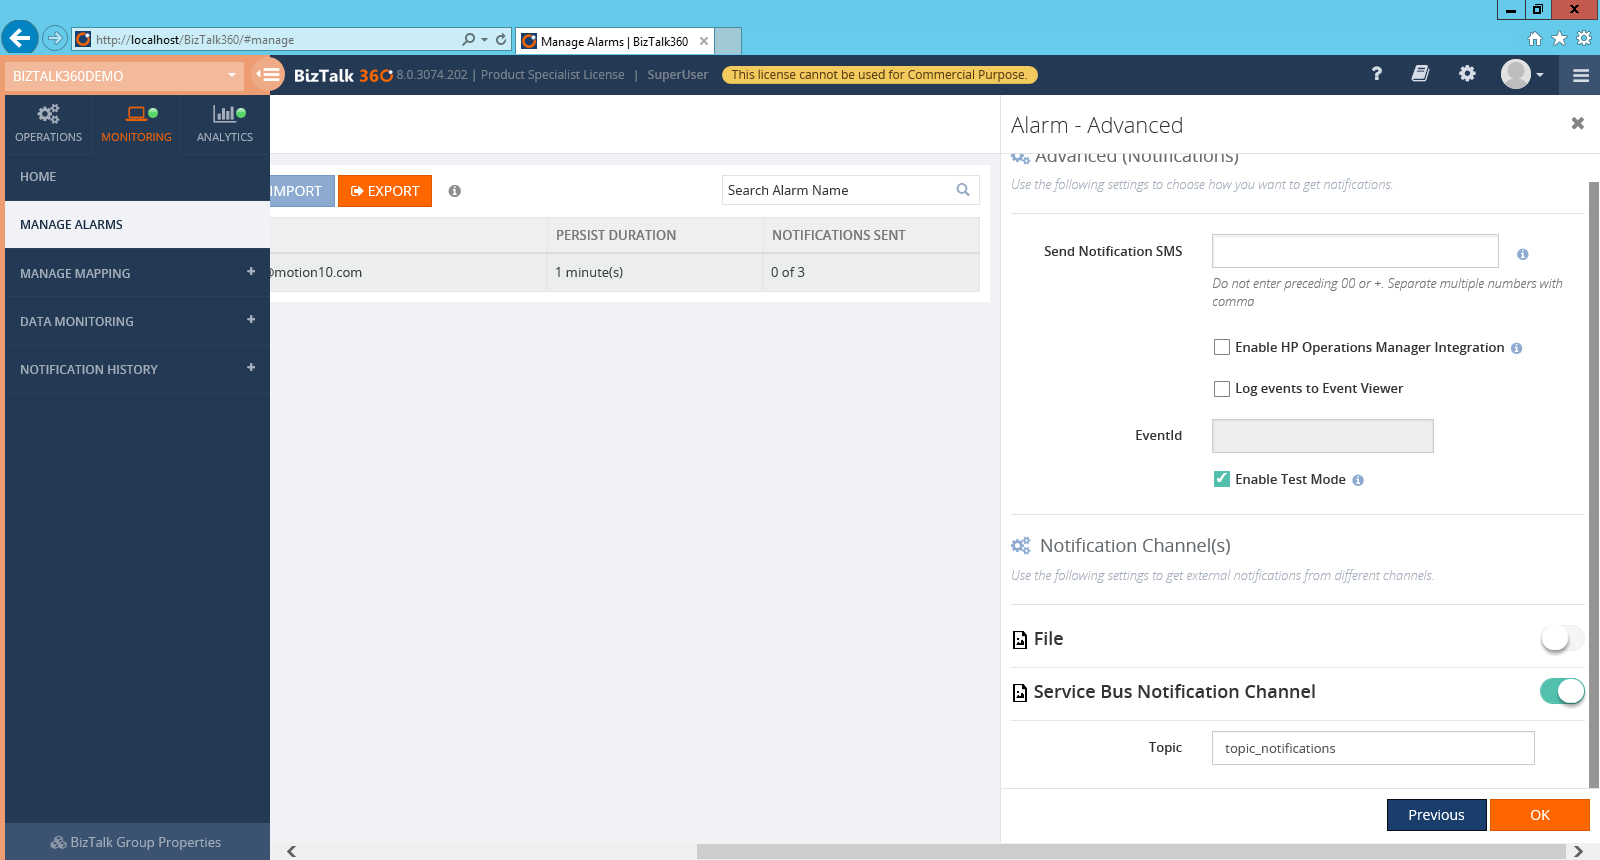Click the search magnifier in the address bar

click(468, 39)
